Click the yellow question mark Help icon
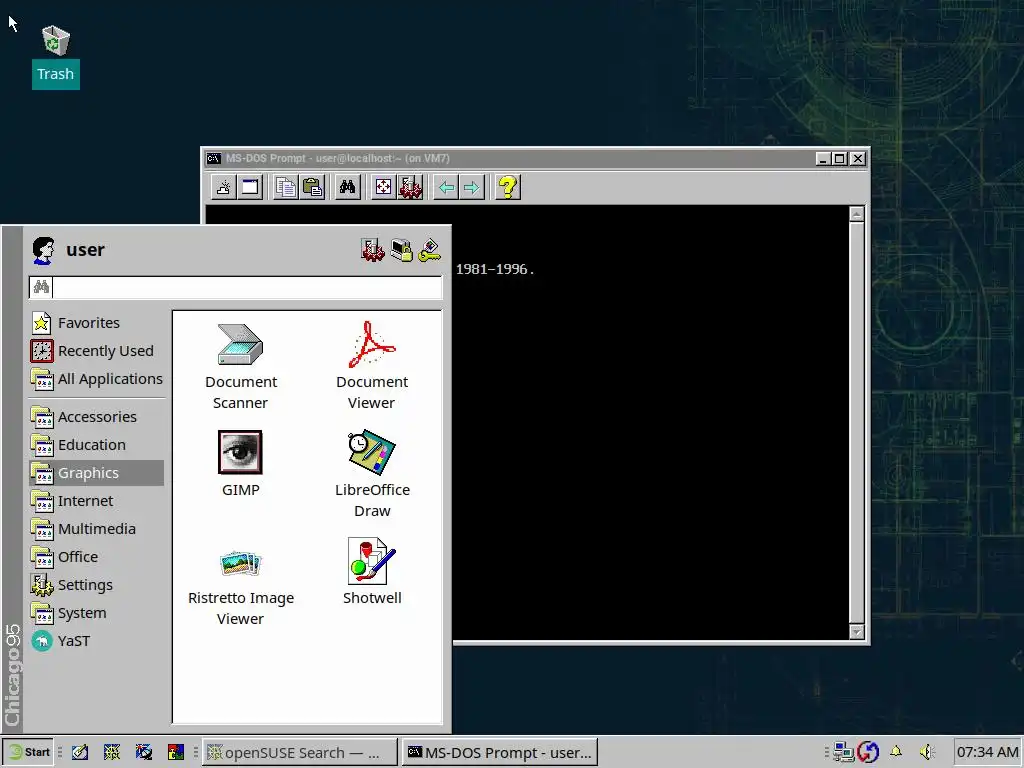The width and height of the screenshot is (1024, 768). click(507, 187)
